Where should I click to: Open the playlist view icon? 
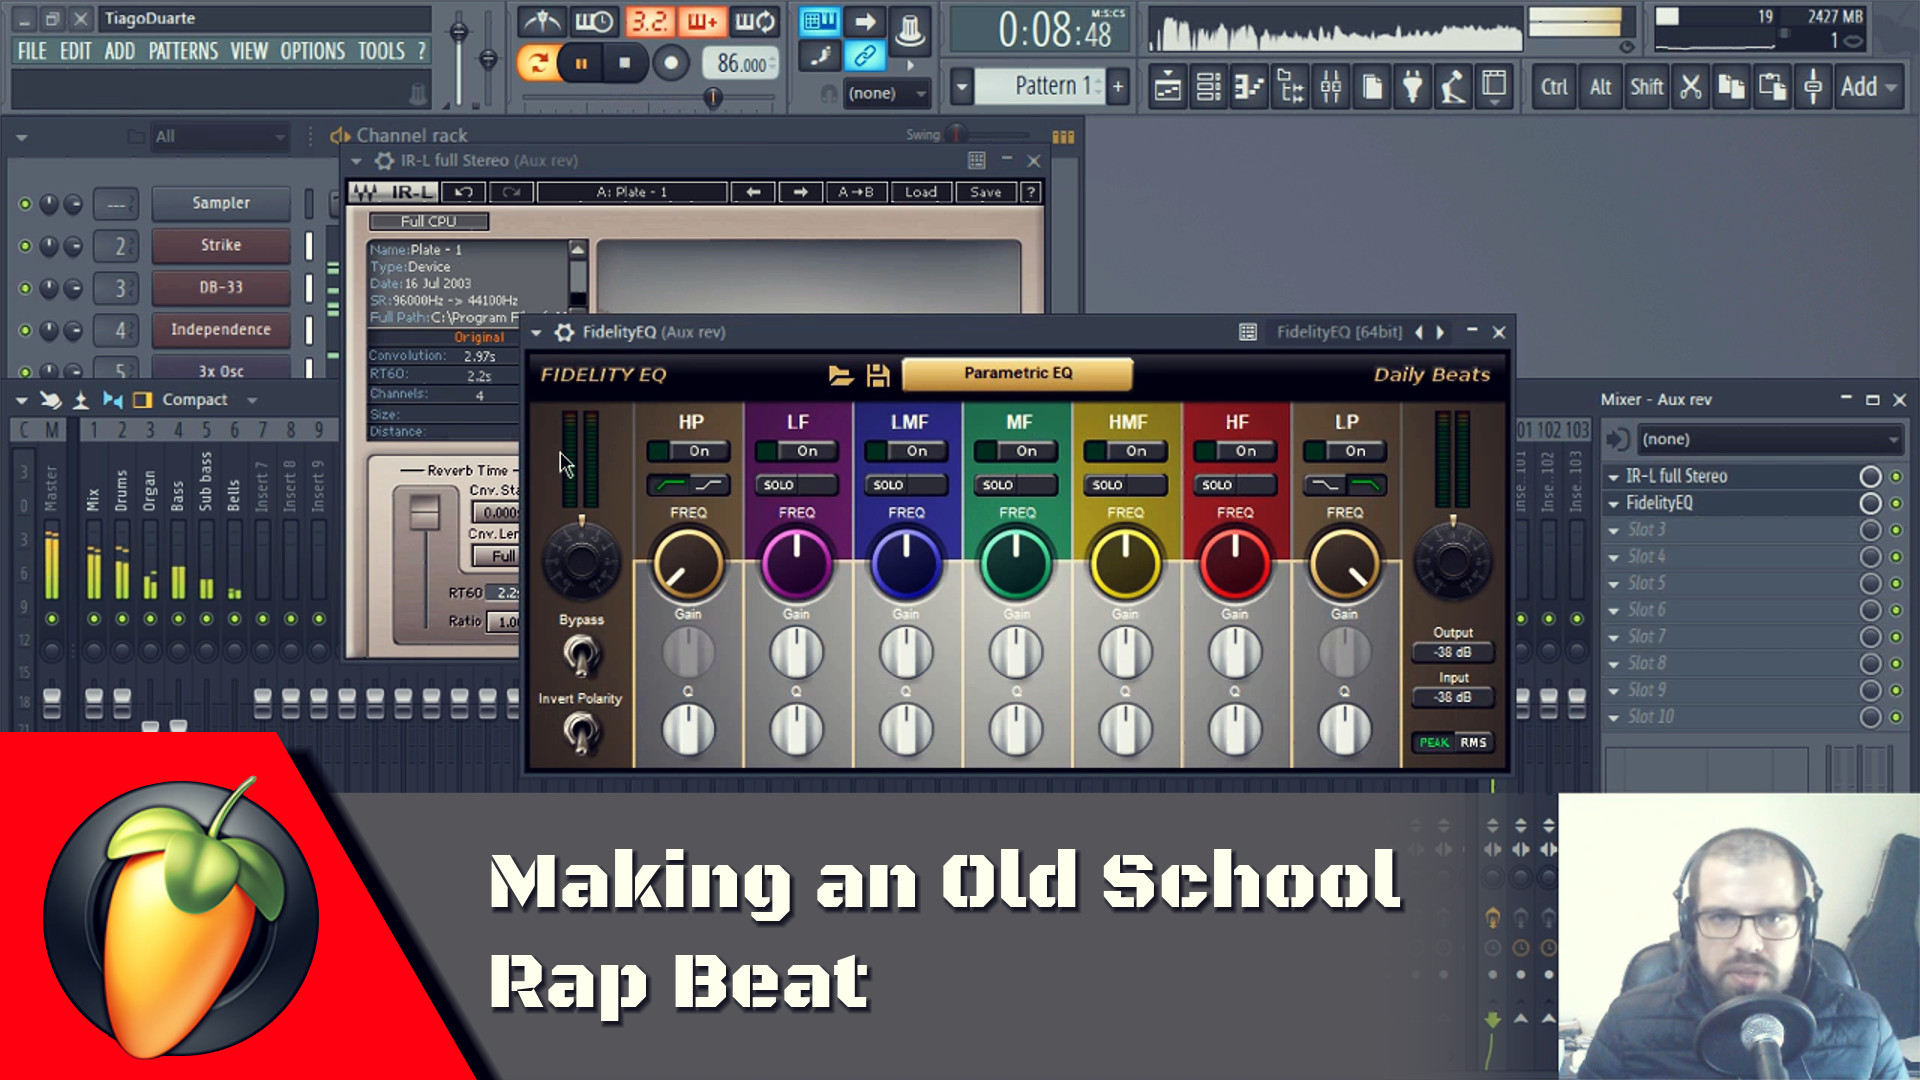point(1168,87)
